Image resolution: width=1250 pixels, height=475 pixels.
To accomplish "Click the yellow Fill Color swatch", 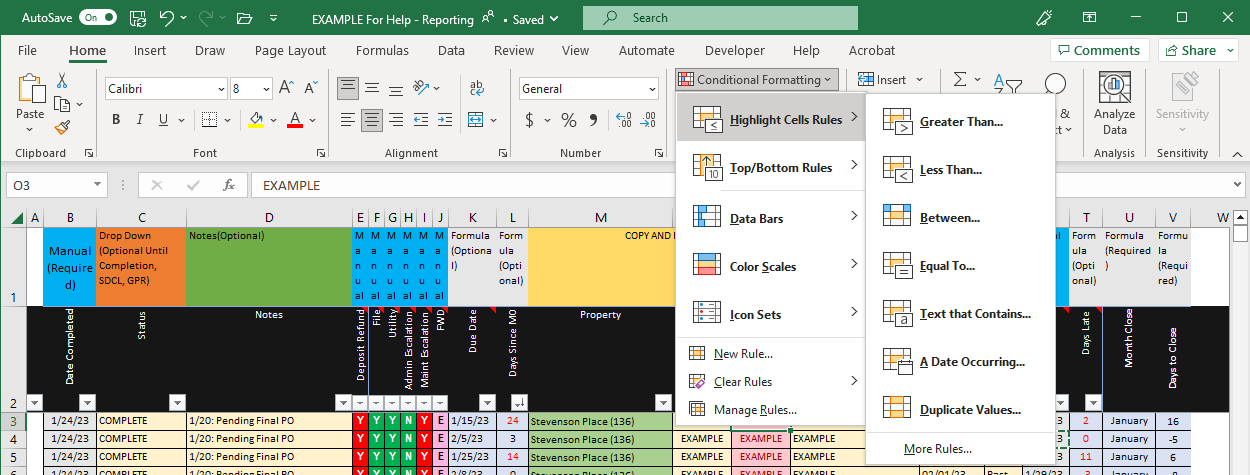I will click(x=256, y=121).
